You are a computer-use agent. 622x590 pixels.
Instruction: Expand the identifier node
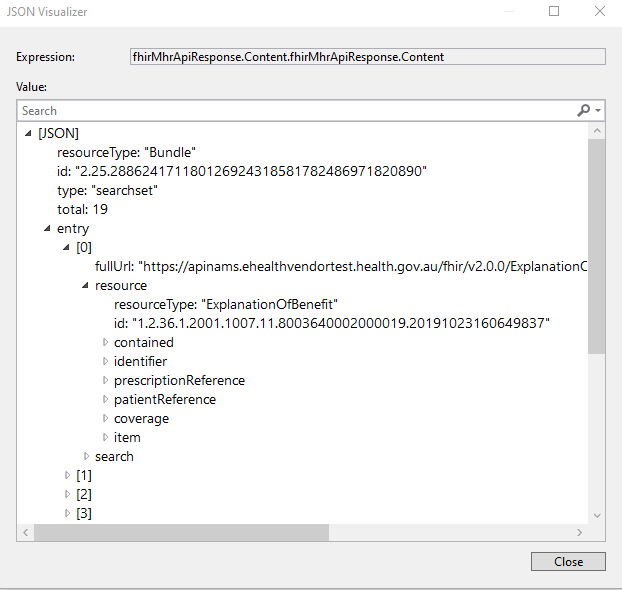click(x=105, y=362)
